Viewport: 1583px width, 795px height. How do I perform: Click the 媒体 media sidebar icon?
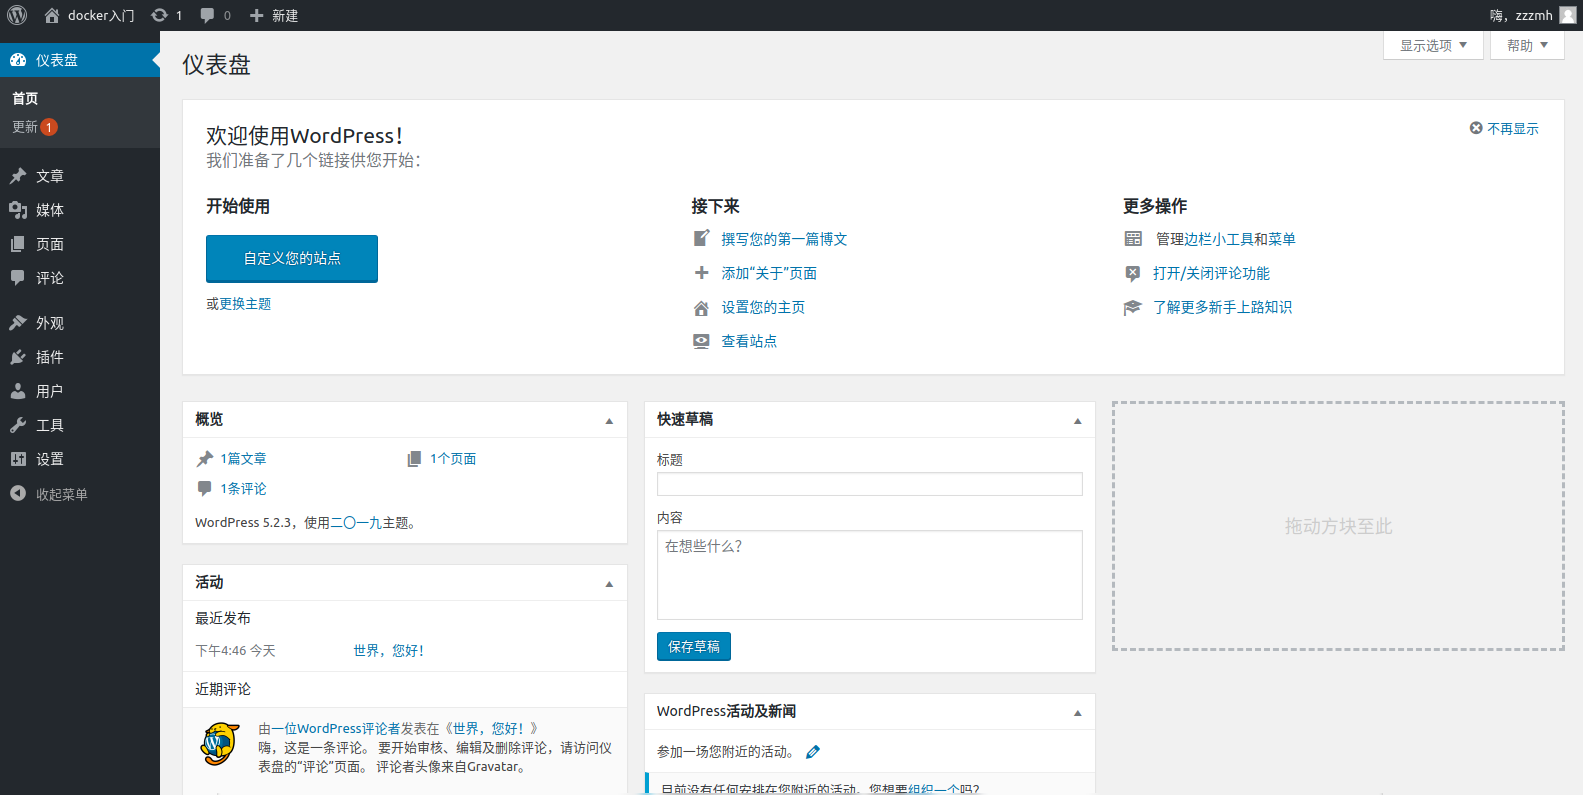point(18,210)
